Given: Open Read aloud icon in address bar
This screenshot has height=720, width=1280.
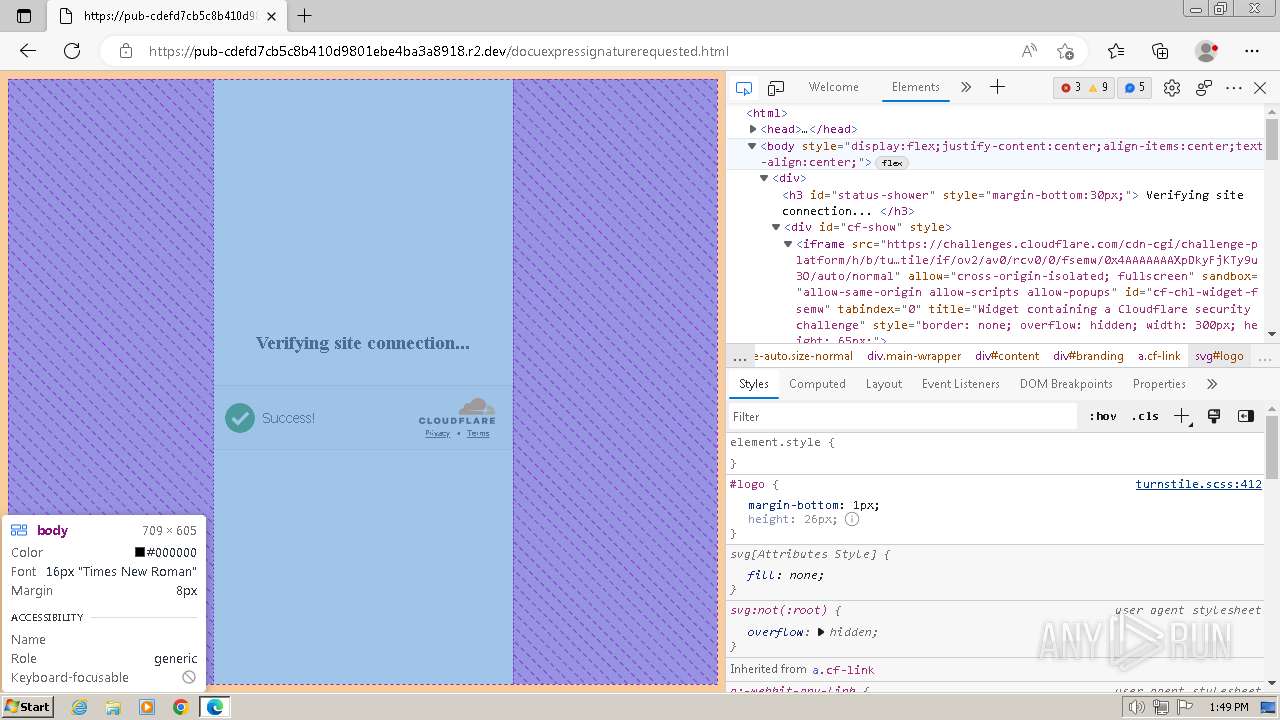Looking at the screenshot, I should (x=1029, y=51).
